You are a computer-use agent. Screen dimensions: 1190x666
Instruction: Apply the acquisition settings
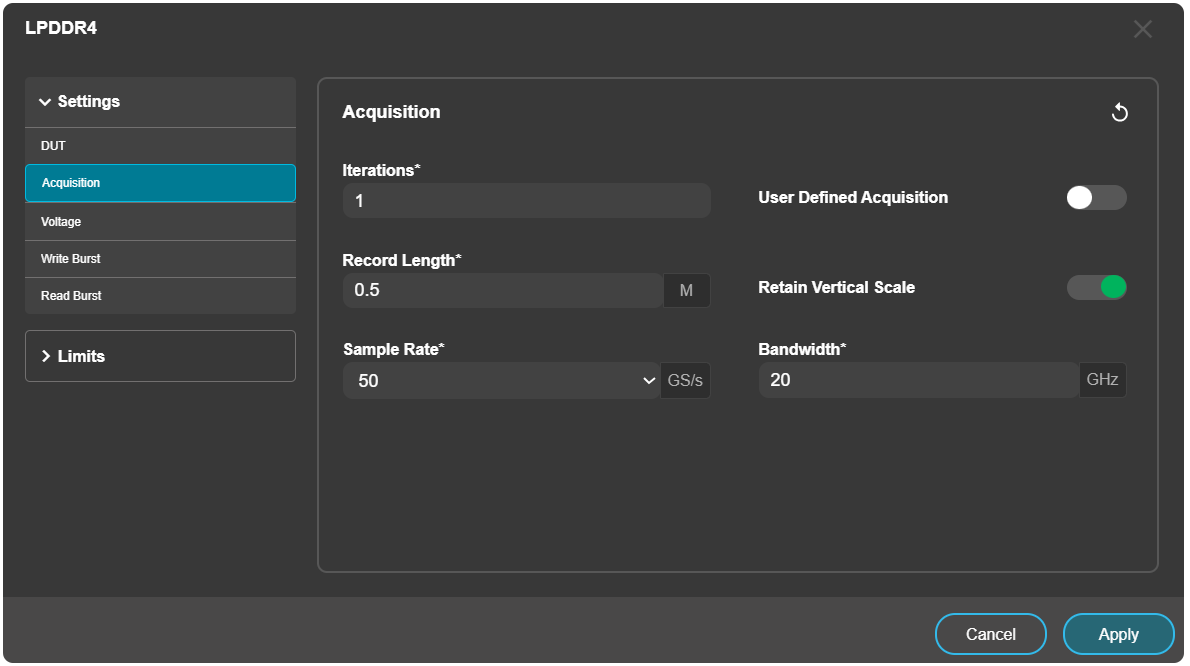(1118, 634)
